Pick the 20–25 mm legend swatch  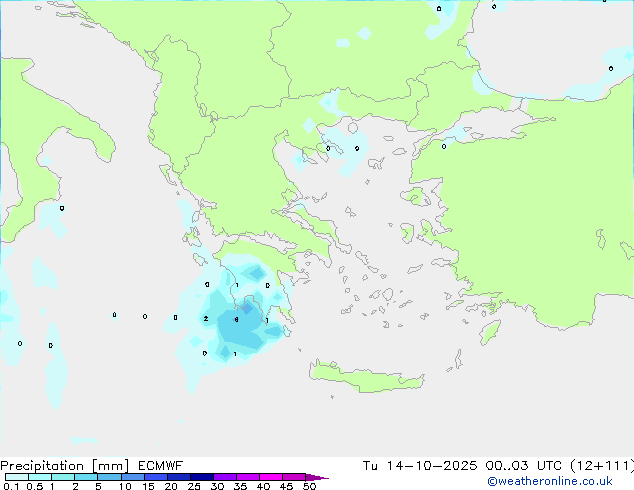[x=178, y=477]
